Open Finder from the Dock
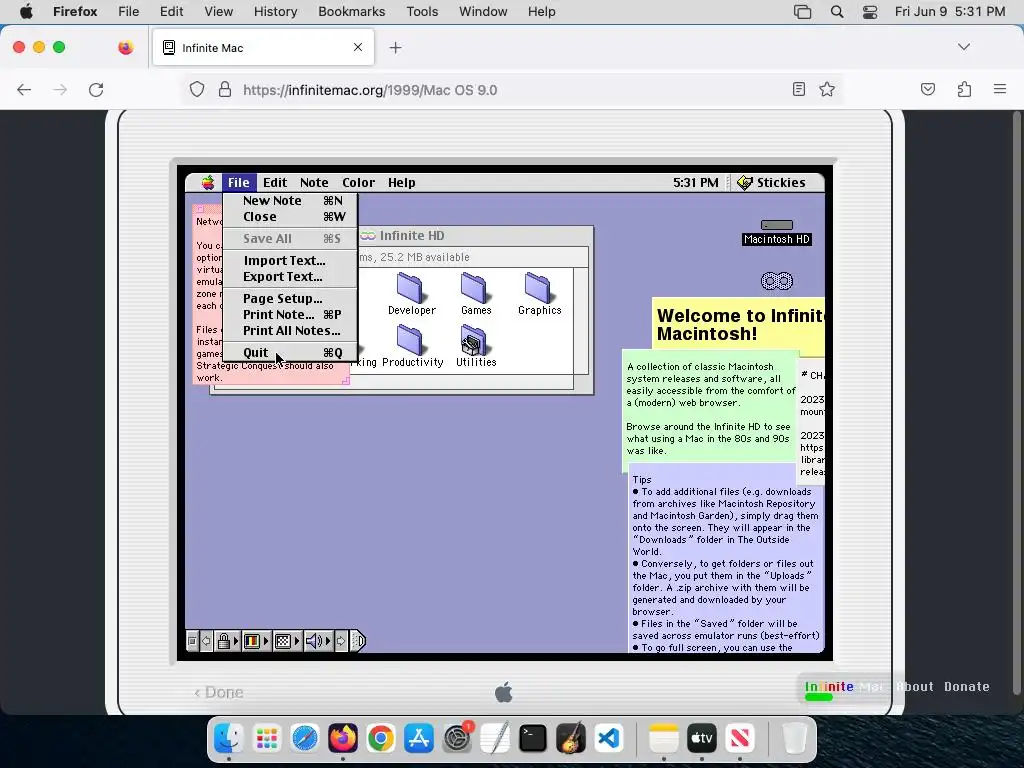This screenshot has height=768, width=1024. (229, 739)
